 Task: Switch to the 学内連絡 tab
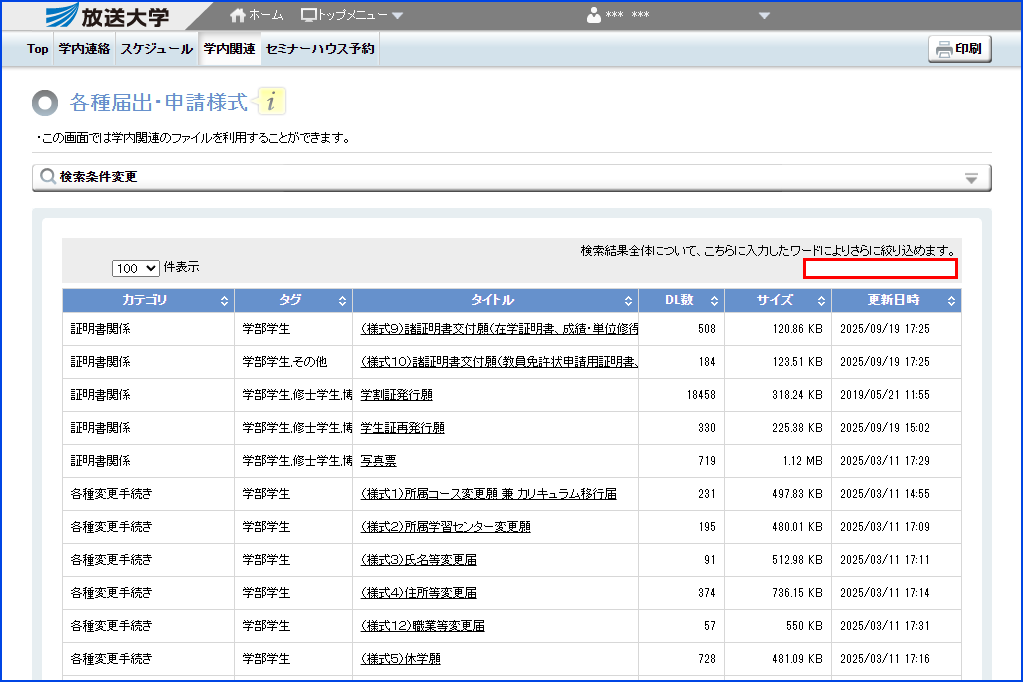[84, 48]
